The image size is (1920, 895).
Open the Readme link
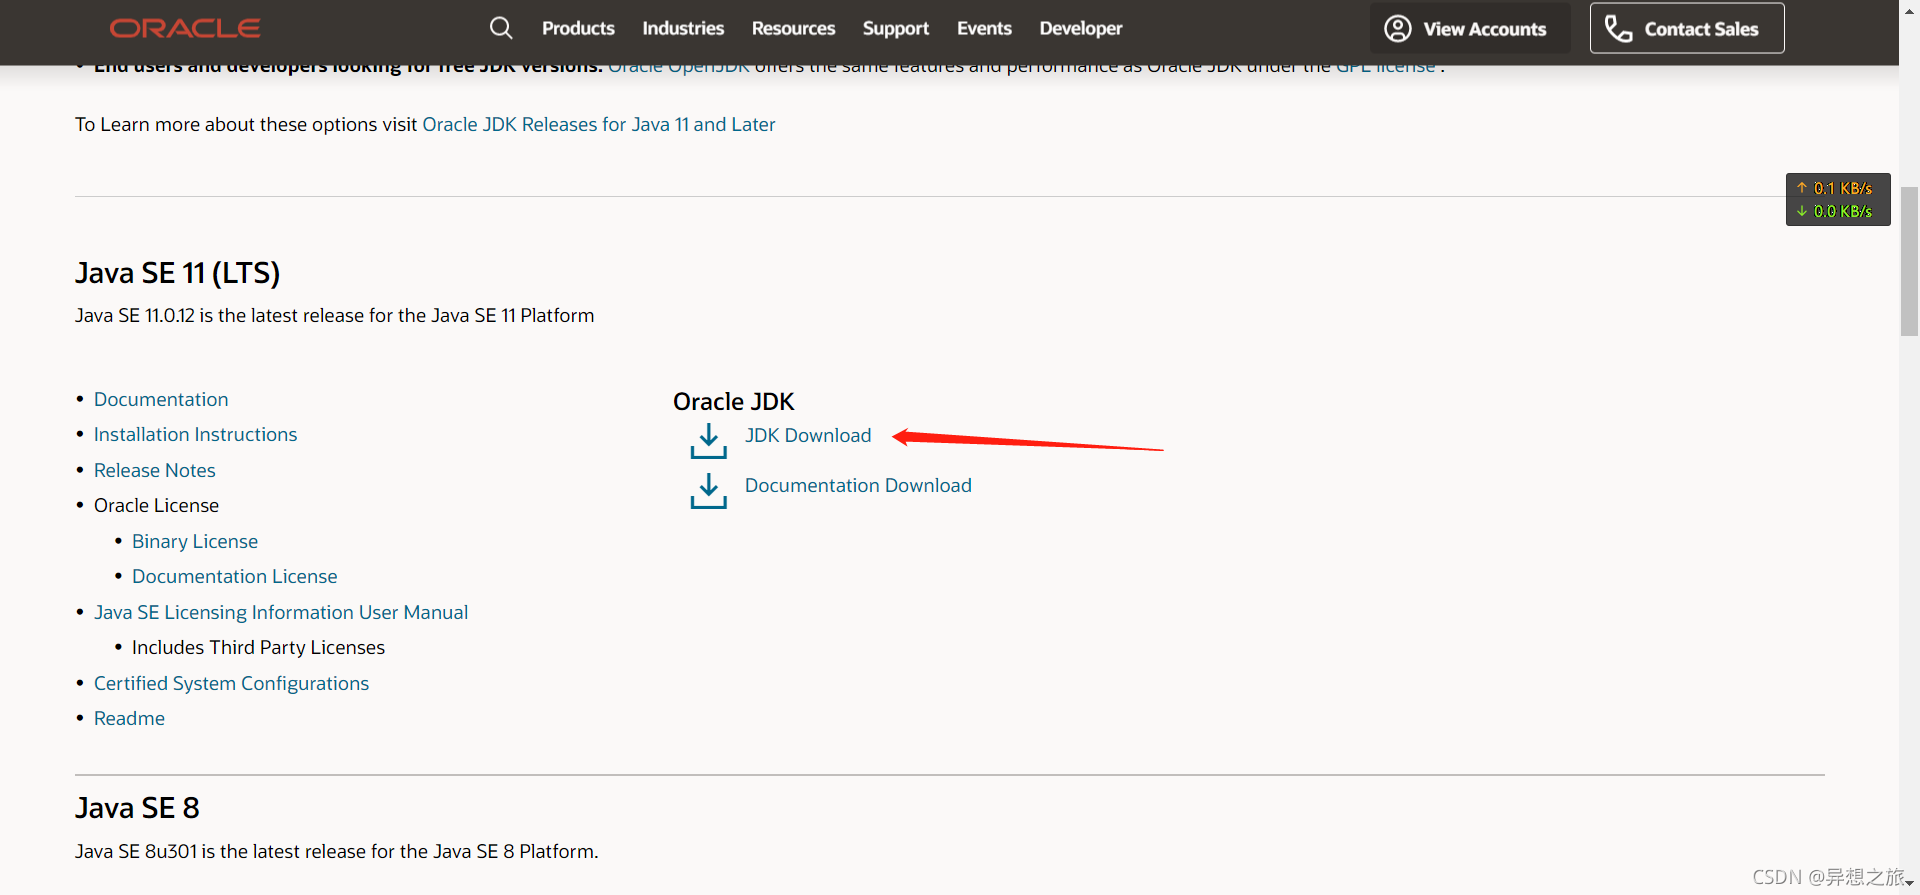(x=129, y=718)
